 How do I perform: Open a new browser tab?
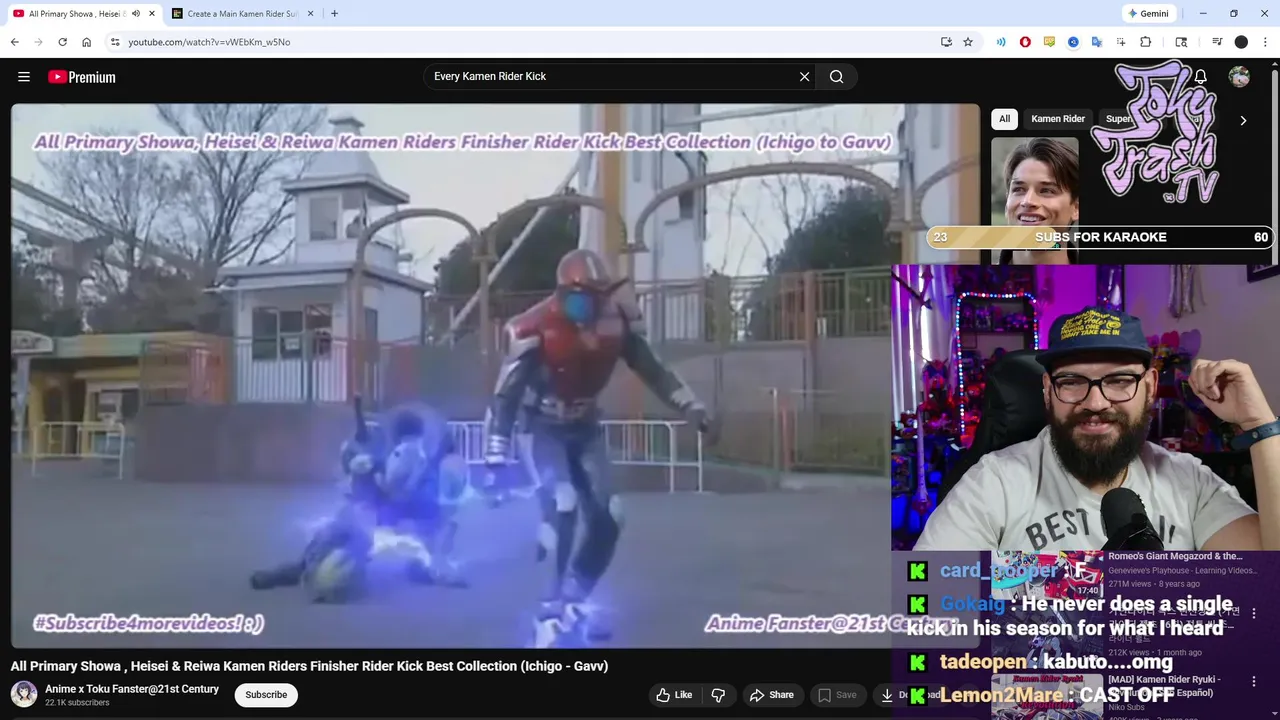334,14
